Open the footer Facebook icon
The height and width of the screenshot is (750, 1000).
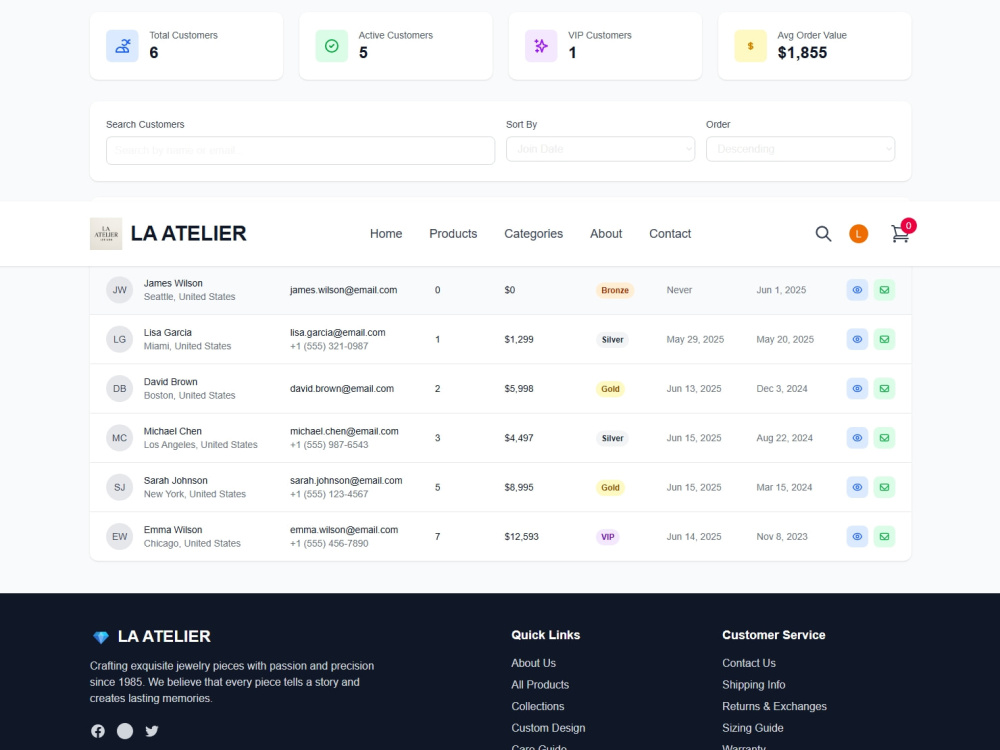pos(98,731)
